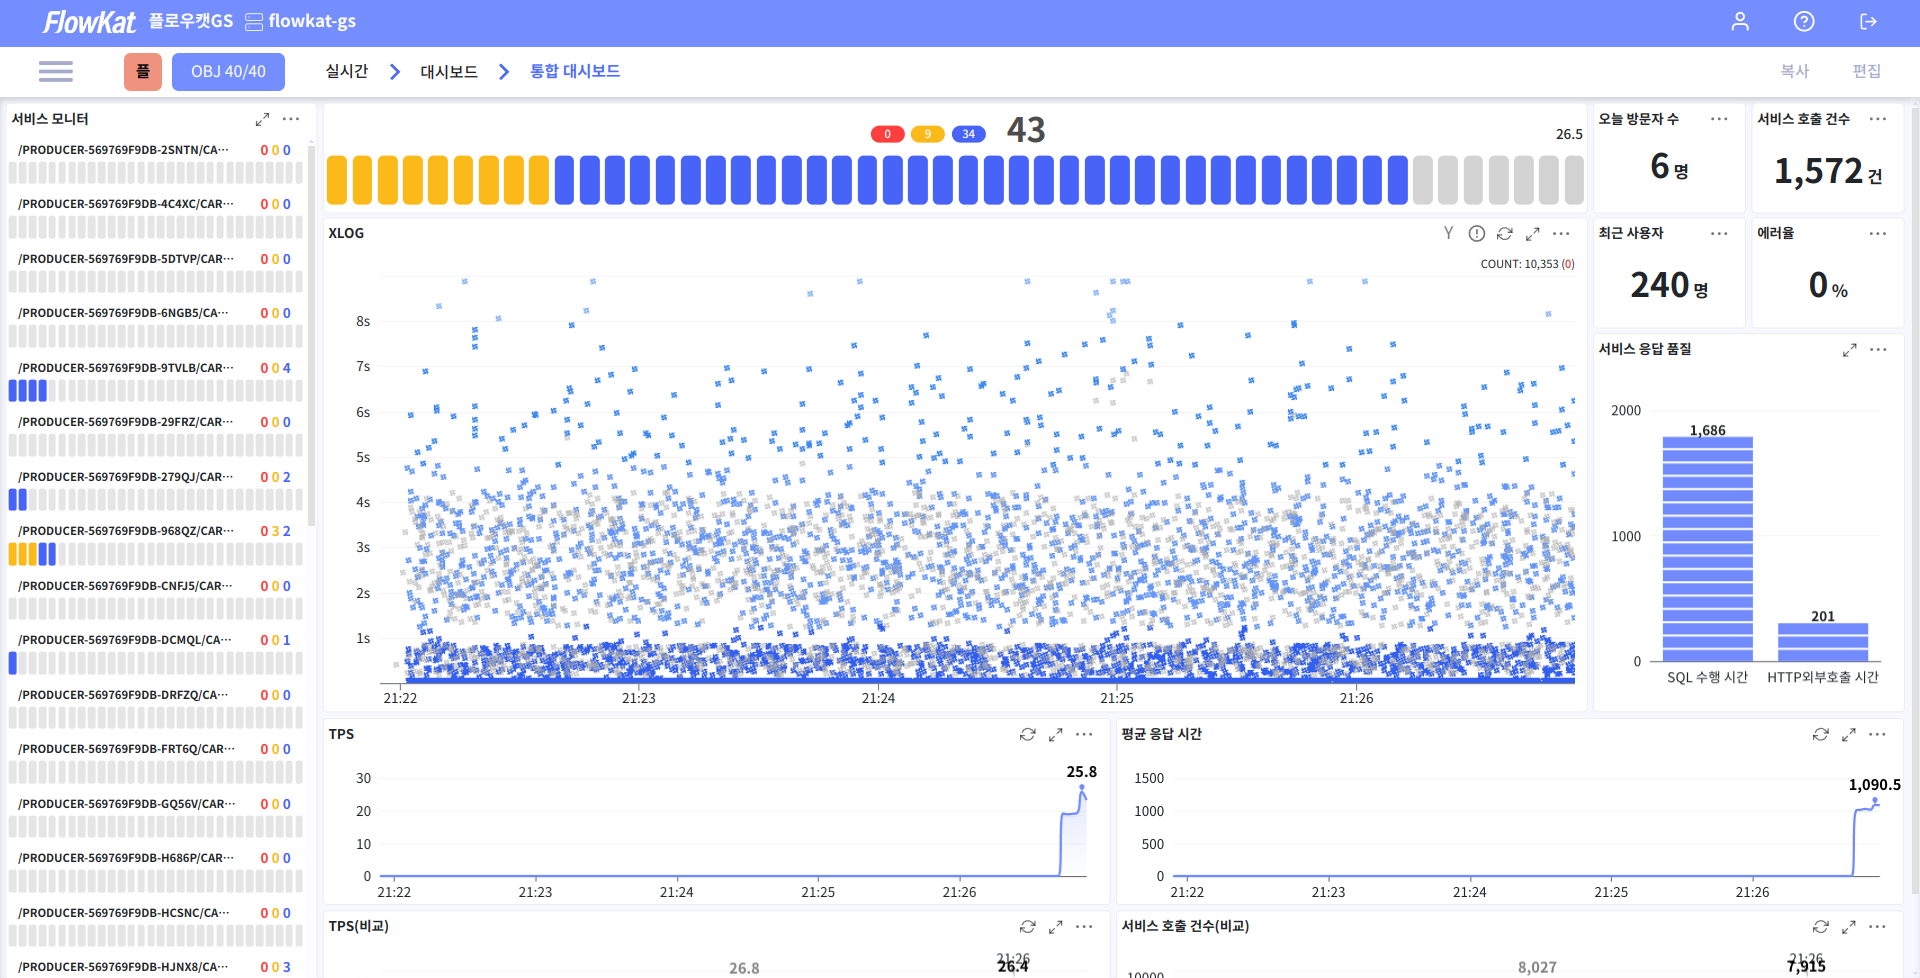Click the user profile icon
This screenshot has width=1920, height=978.
click(1740, 22)
